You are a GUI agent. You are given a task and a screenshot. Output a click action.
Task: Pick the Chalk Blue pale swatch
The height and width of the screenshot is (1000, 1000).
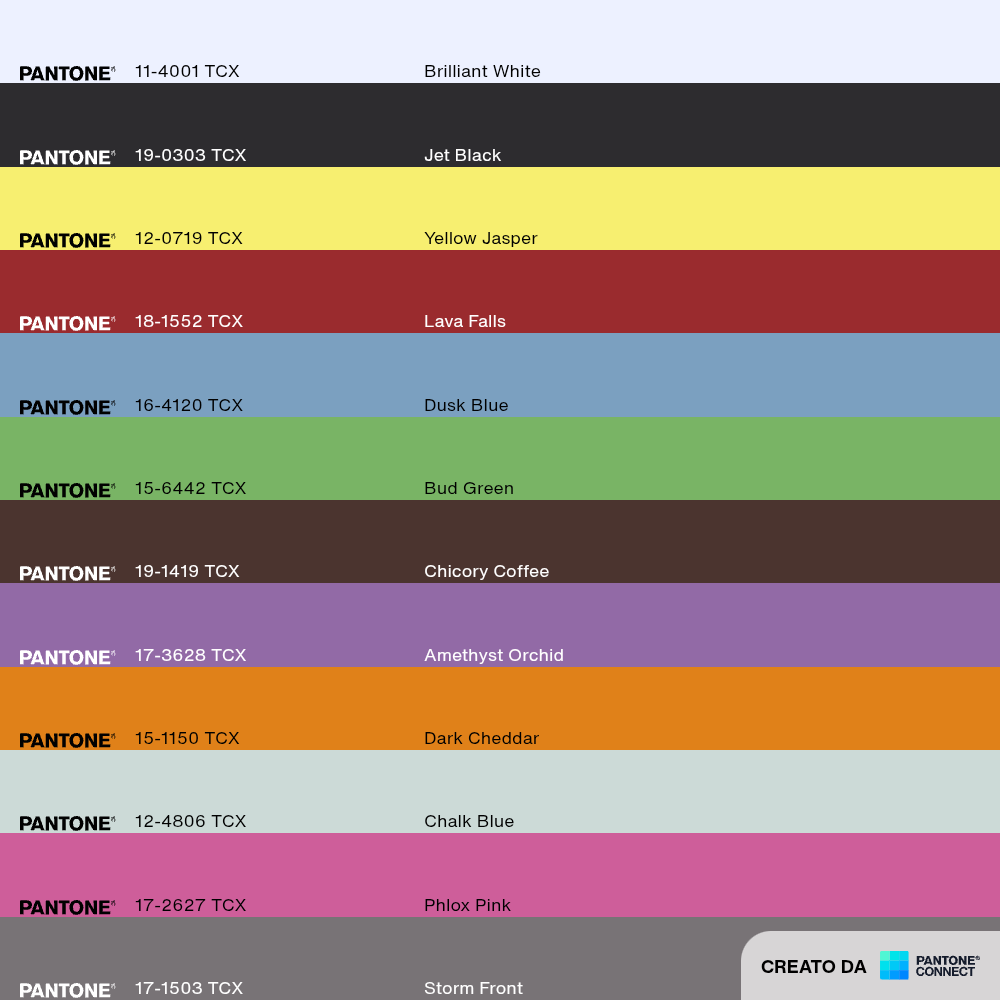pos(500,791)
